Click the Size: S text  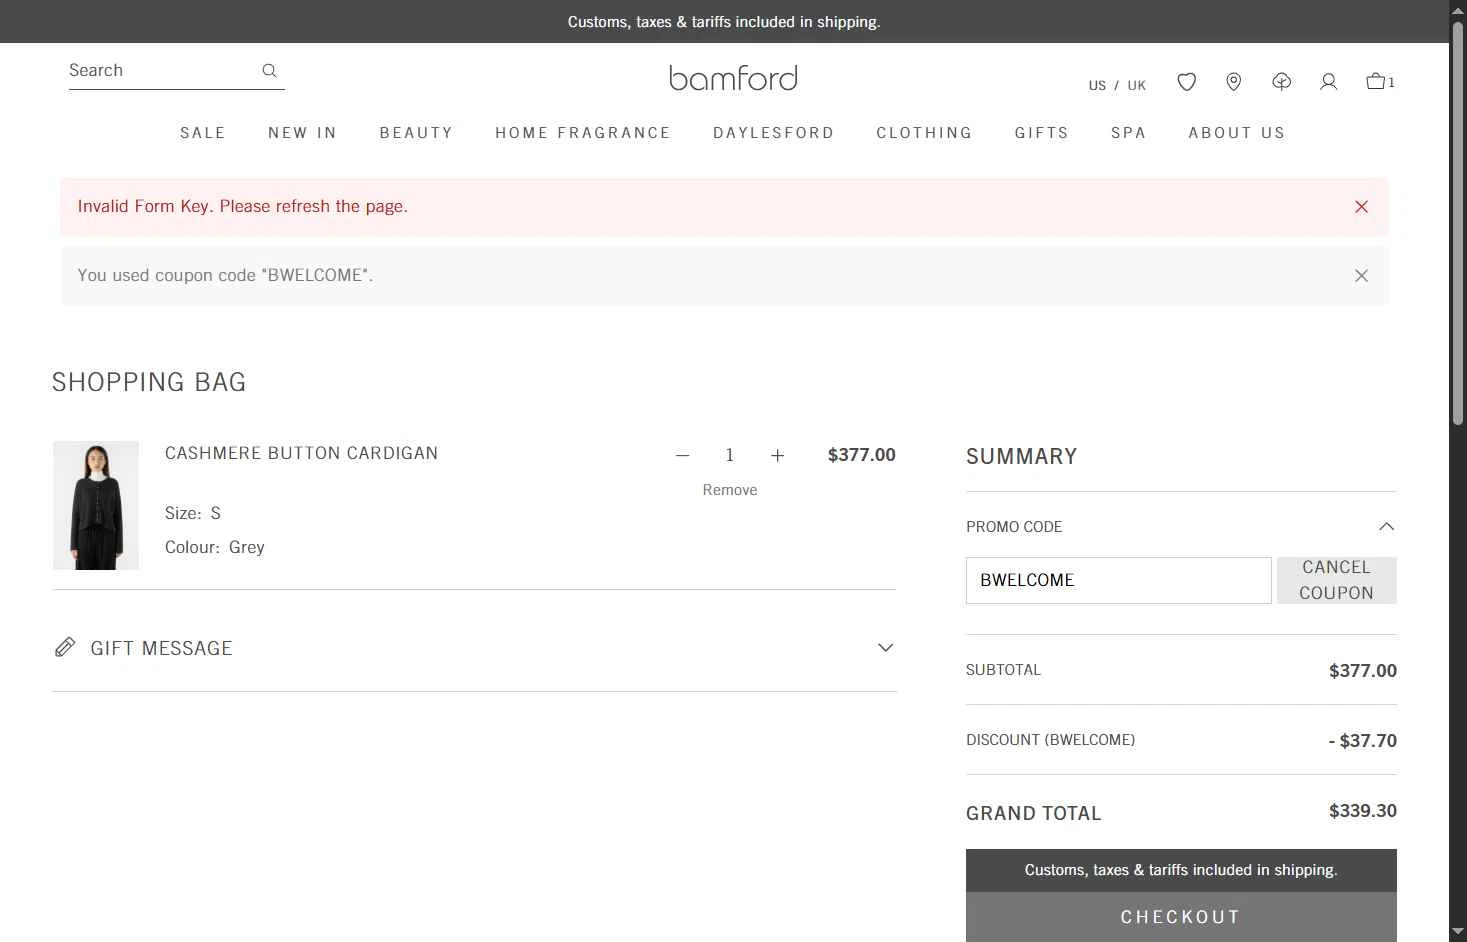click(x=193, y=513)
